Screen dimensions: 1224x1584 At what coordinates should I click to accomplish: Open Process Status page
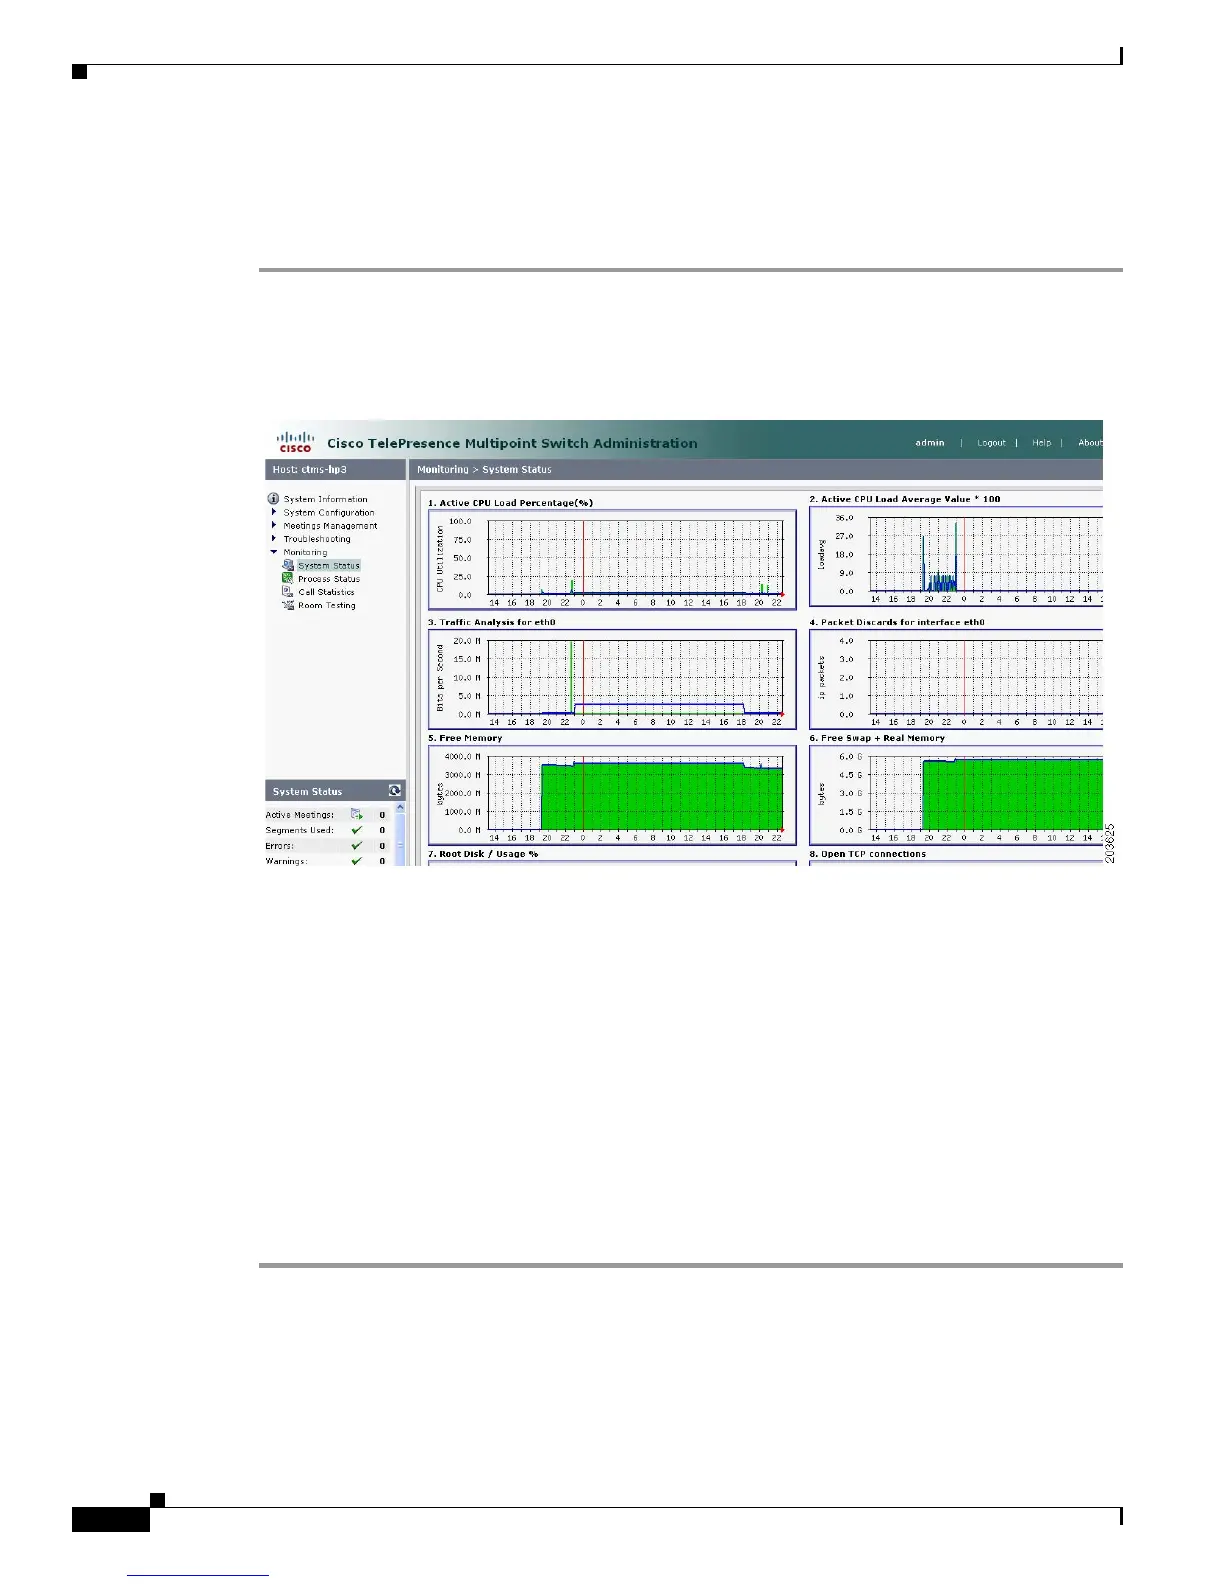329,578
